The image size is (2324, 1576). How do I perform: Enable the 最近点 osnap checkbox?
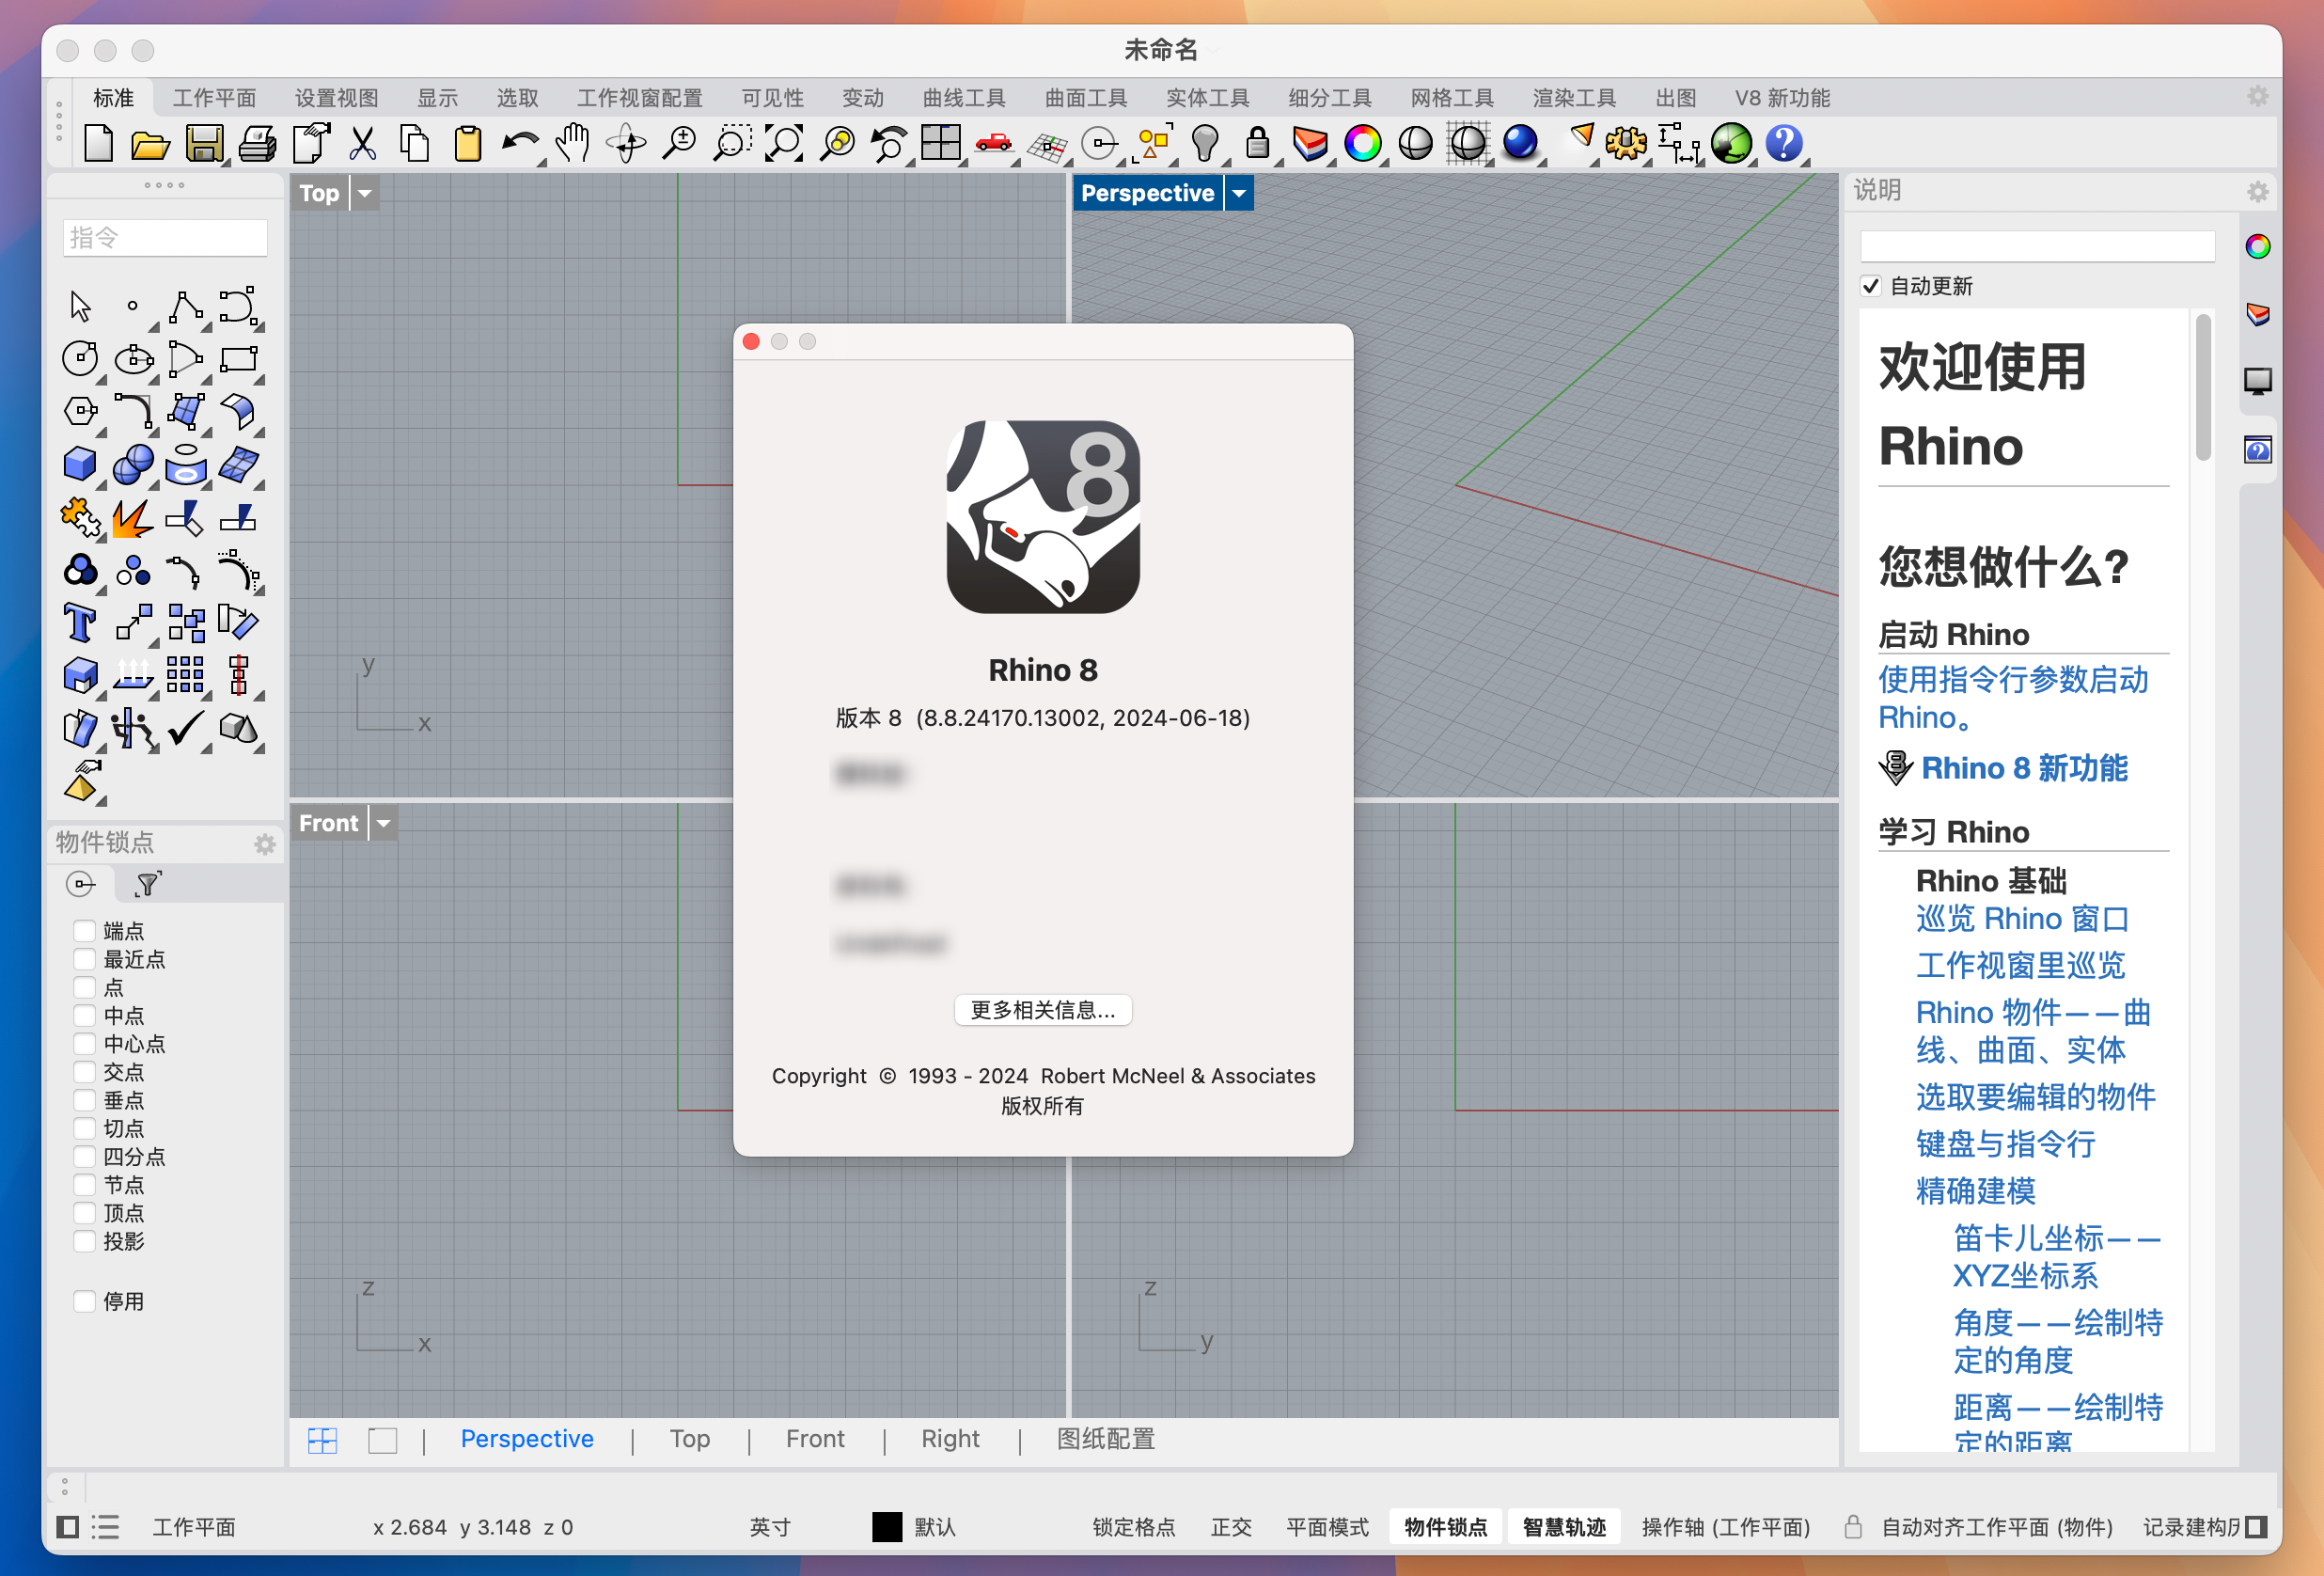point(85,959)
